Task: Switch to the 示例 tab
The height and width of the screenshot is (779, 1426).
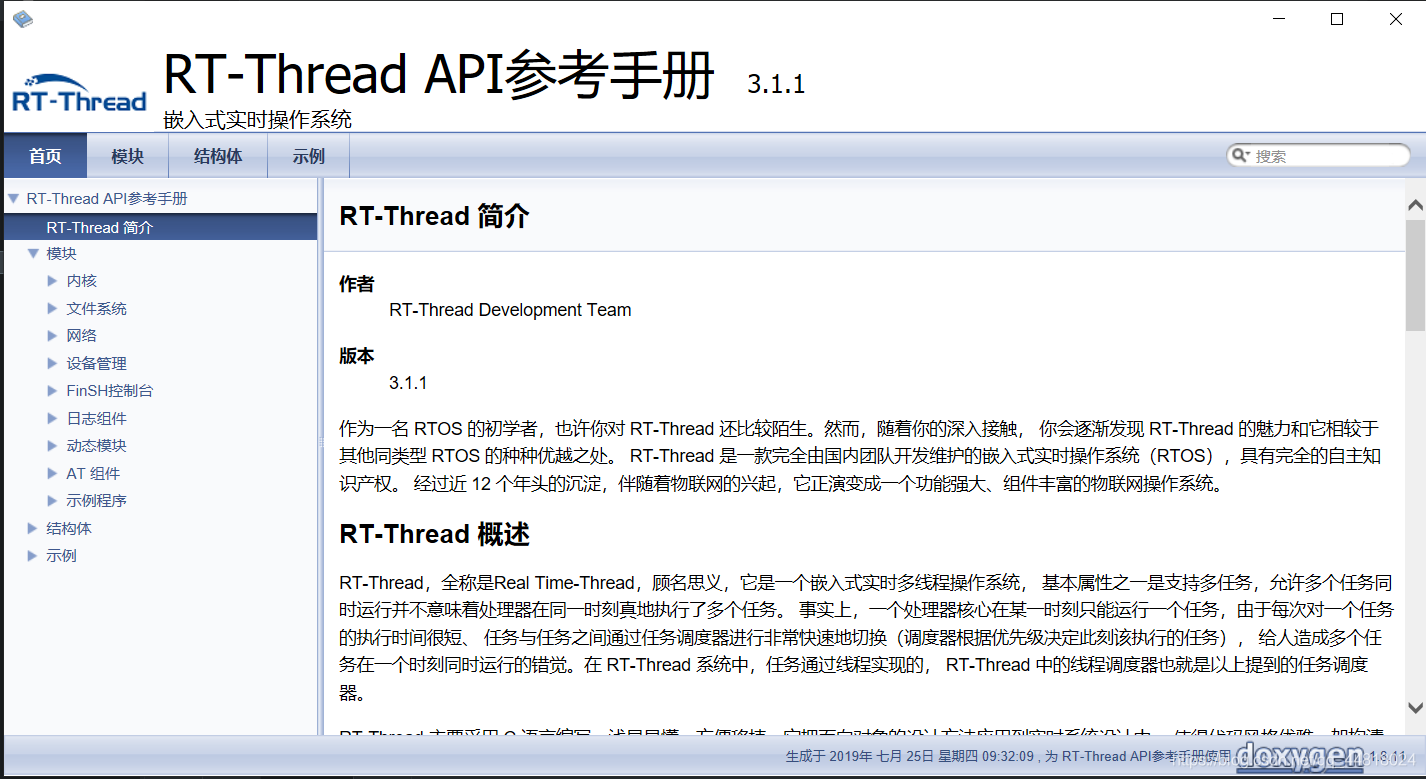Action: [x=309, y=156]
